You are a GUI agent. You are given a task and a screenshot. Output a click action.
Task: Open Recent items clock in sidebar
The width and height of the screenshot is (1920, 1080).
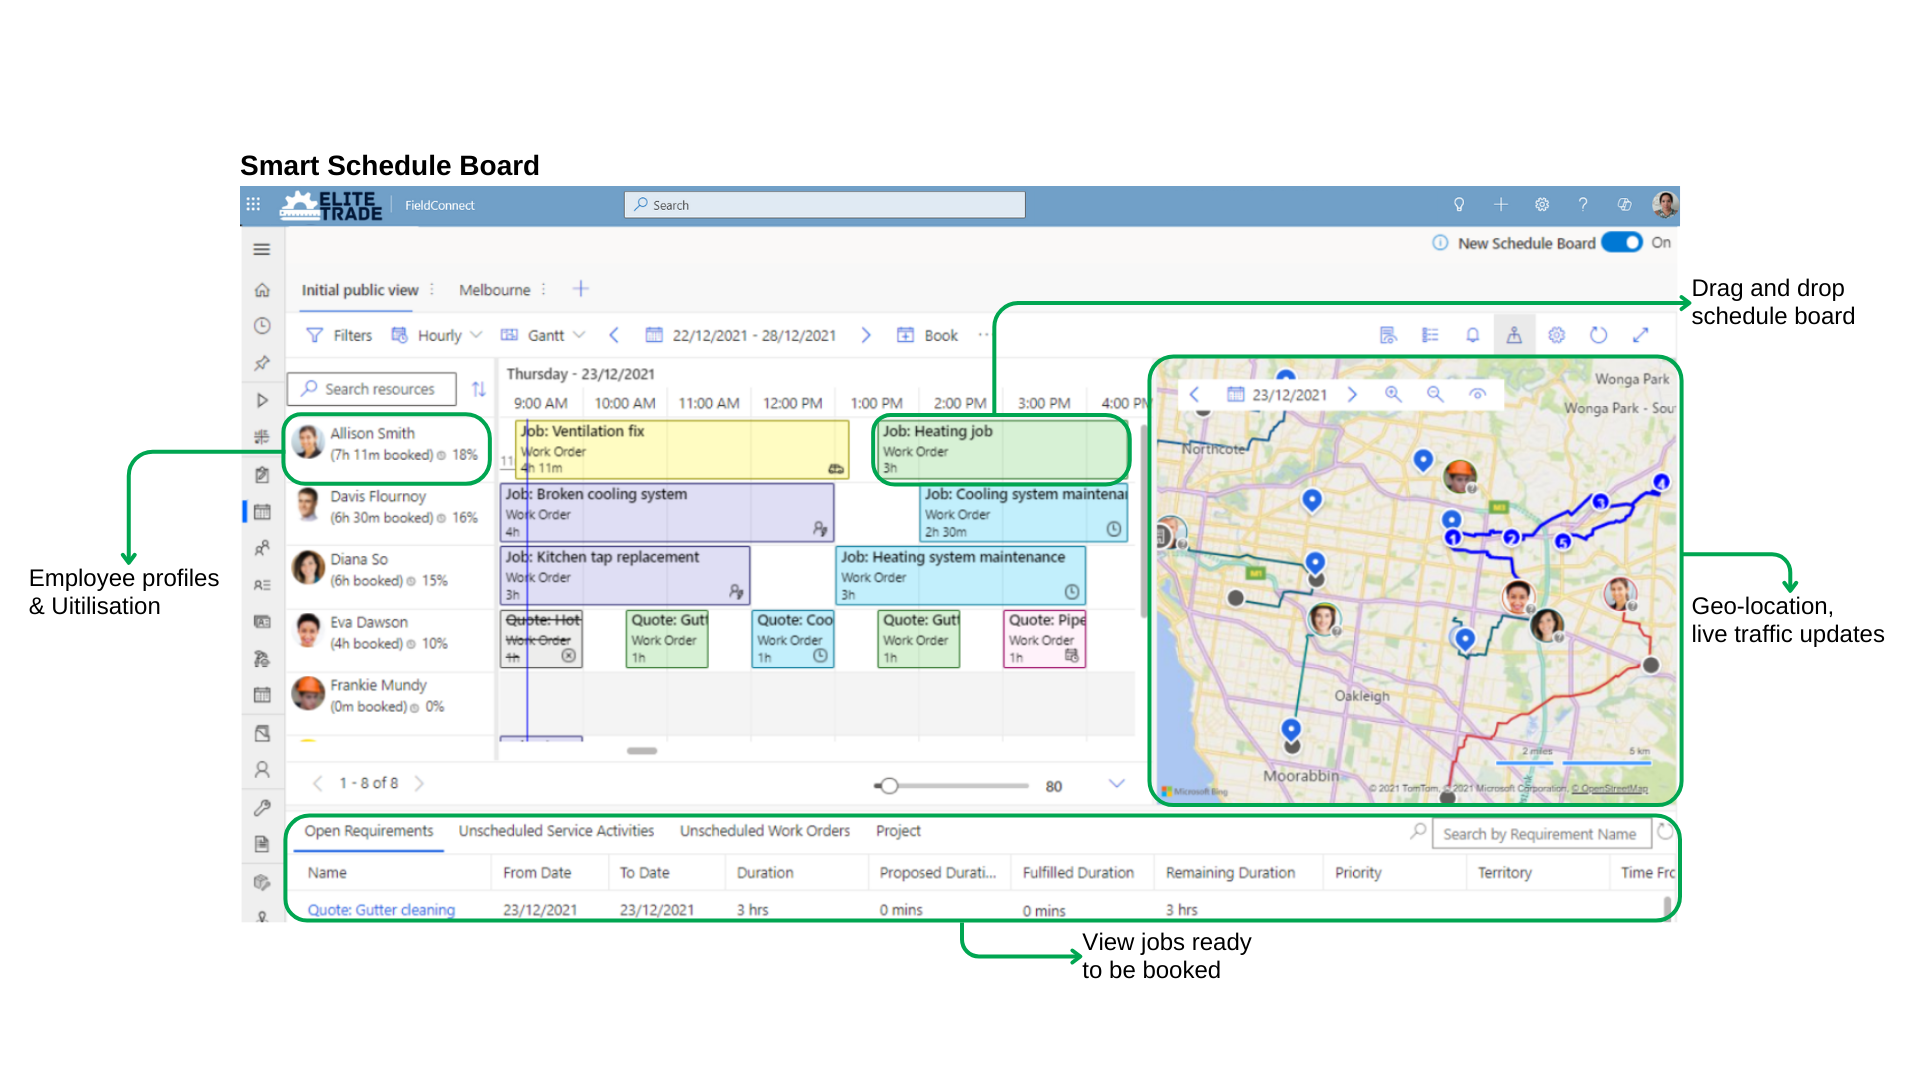(262, 326)
